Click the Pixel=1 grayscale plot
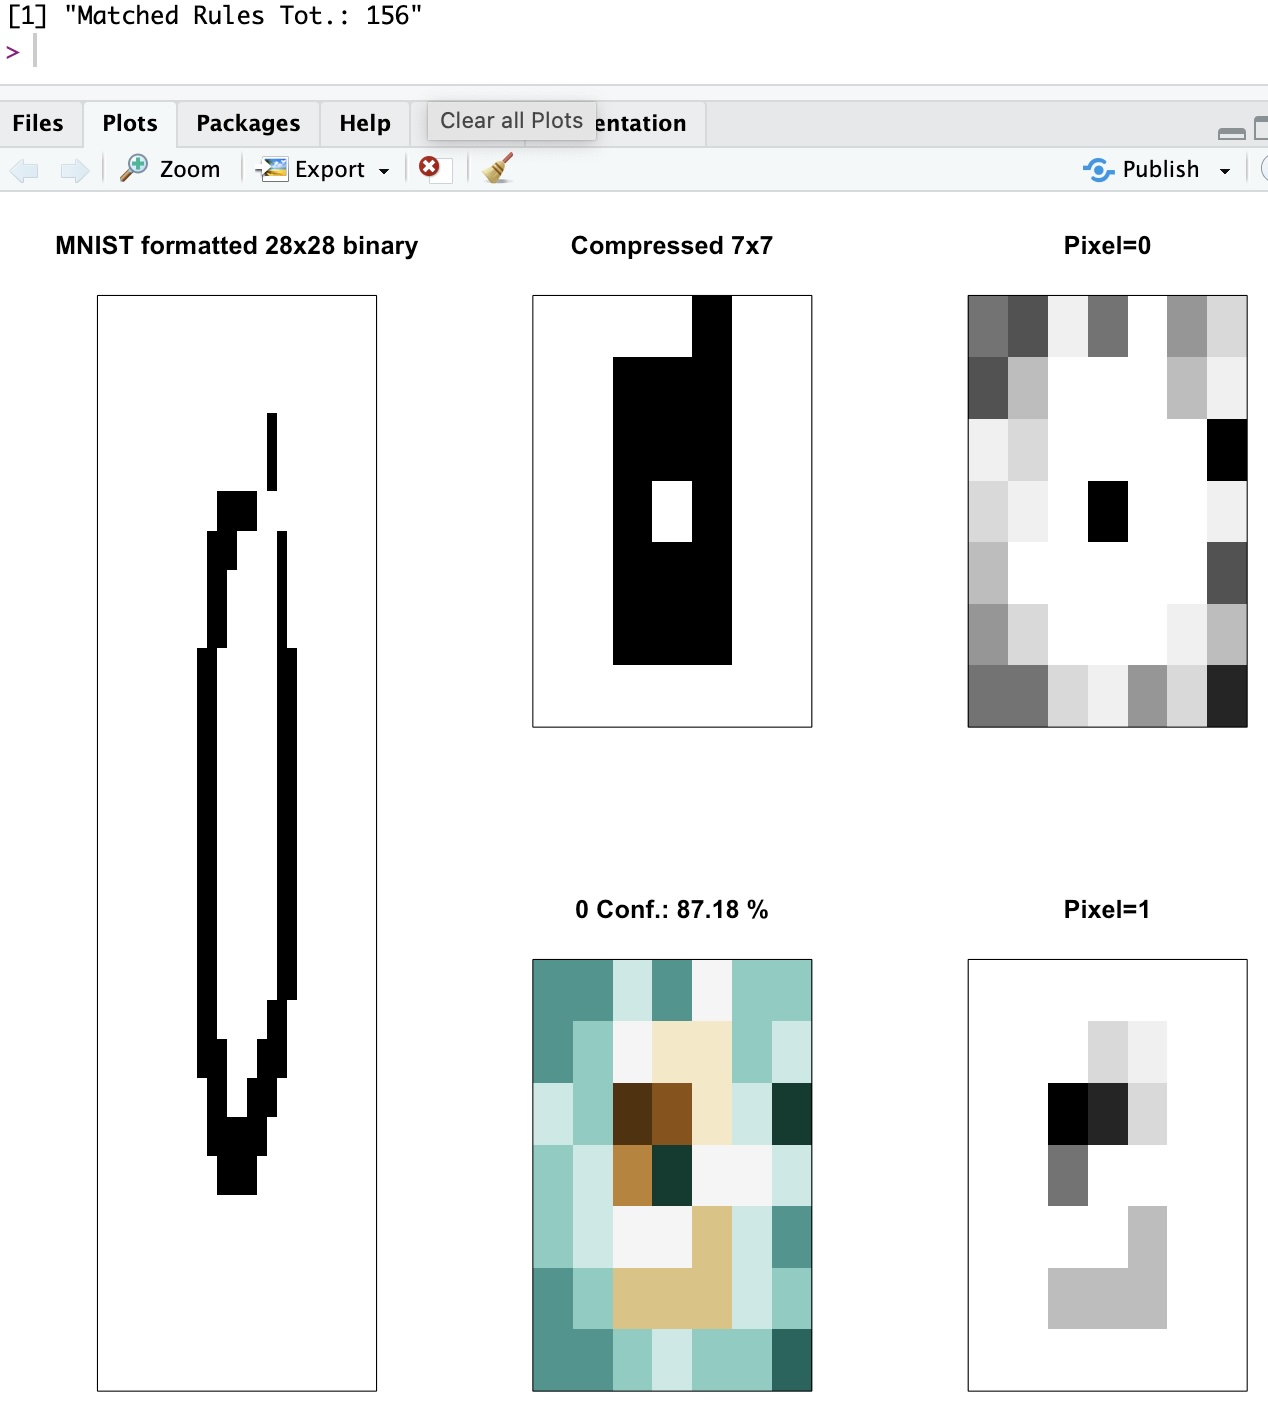 pyautogui.click(x=1107, y=1175)
